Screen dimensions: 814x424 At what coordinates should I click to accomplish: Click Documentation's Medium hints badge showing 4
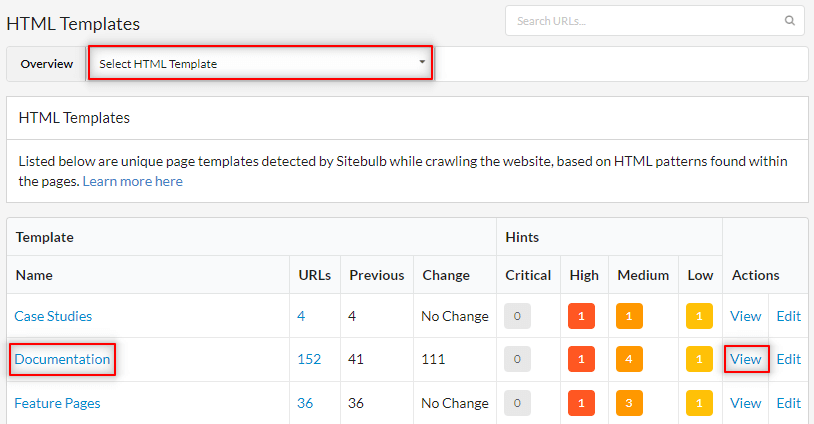[x=629, y=359]
